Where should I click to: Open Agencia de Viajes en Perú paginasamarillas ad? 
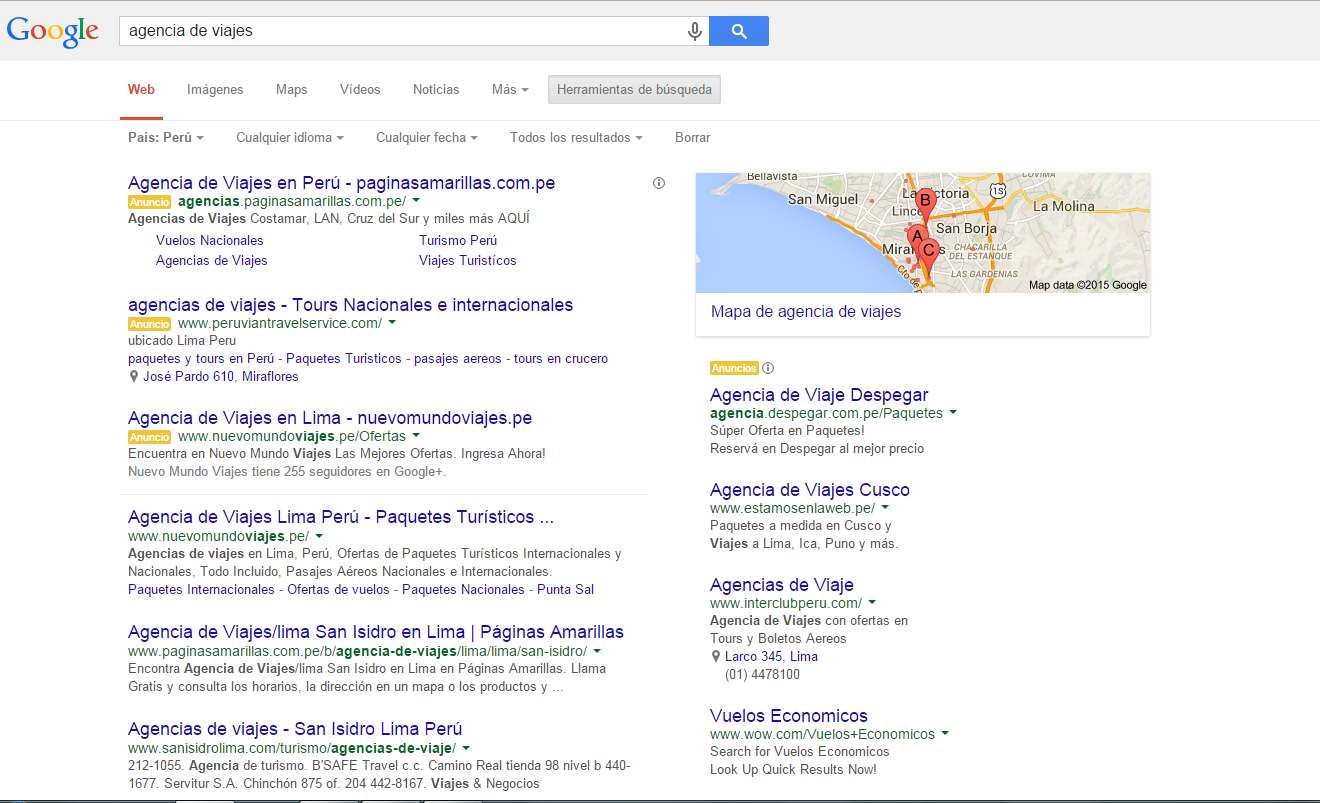coord(341,183)
